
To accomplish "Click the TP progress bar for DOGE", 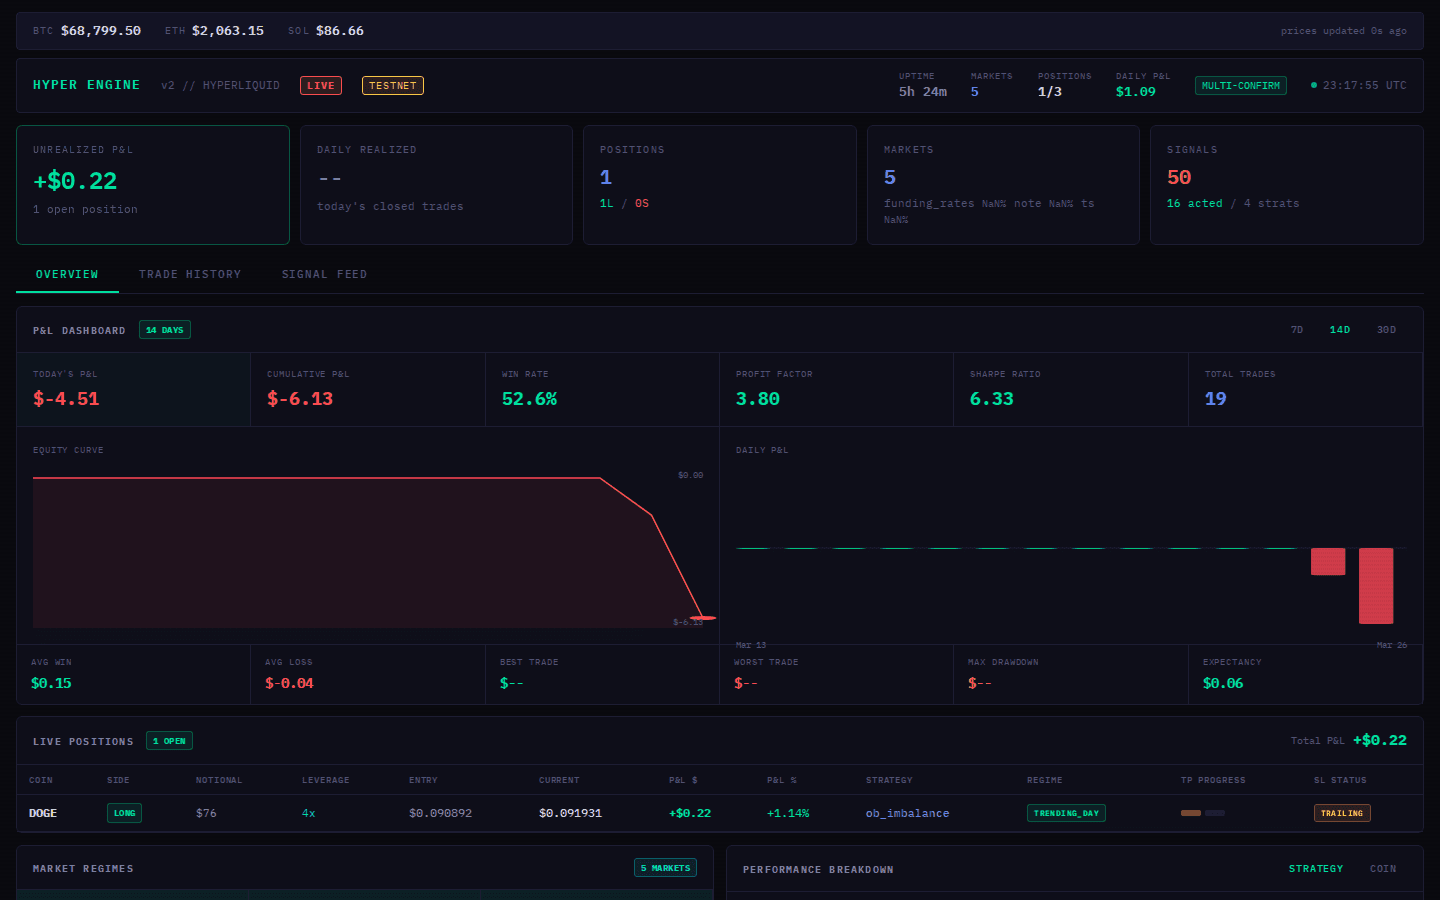I will pos(1202,813).
